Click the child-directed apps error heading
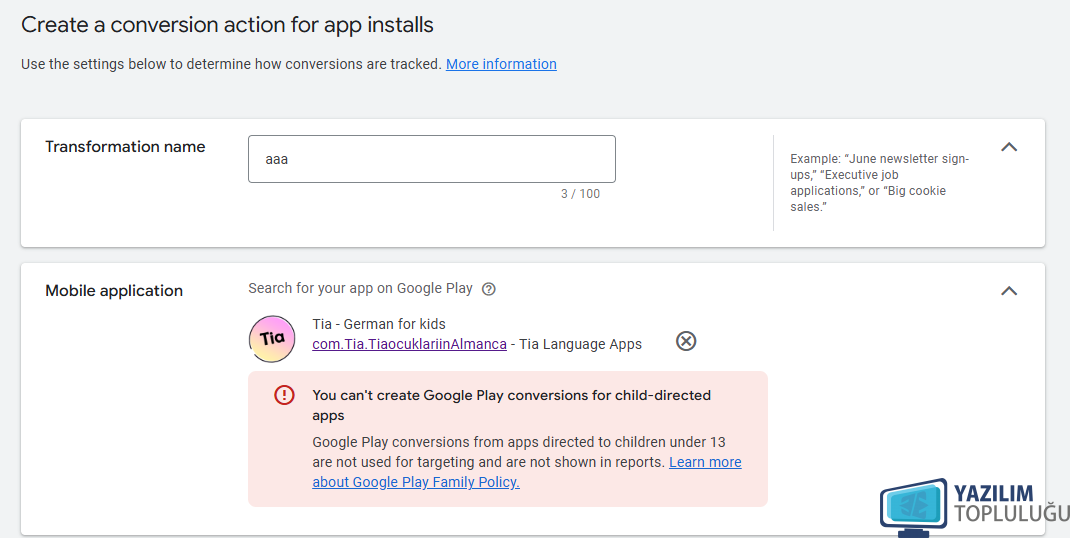This screenshot has width=1070, height=538. tap(512, 405)
